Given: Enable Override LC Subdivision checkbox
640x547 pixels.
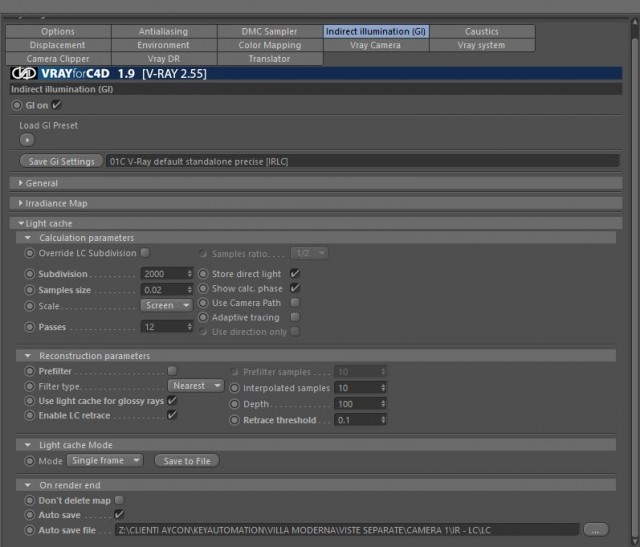Looking at the screenshot, I should [145, 253].
